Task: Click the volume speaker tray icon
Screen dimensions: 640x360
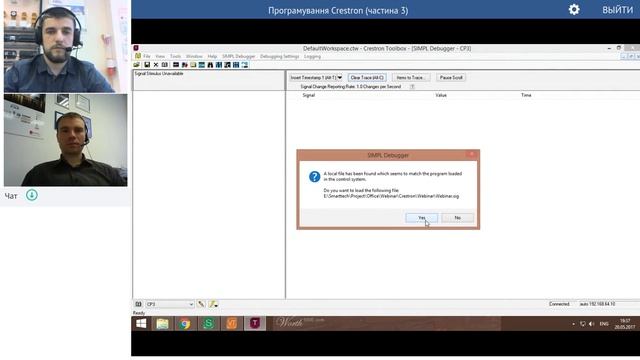Action: (x=592, y=324)
